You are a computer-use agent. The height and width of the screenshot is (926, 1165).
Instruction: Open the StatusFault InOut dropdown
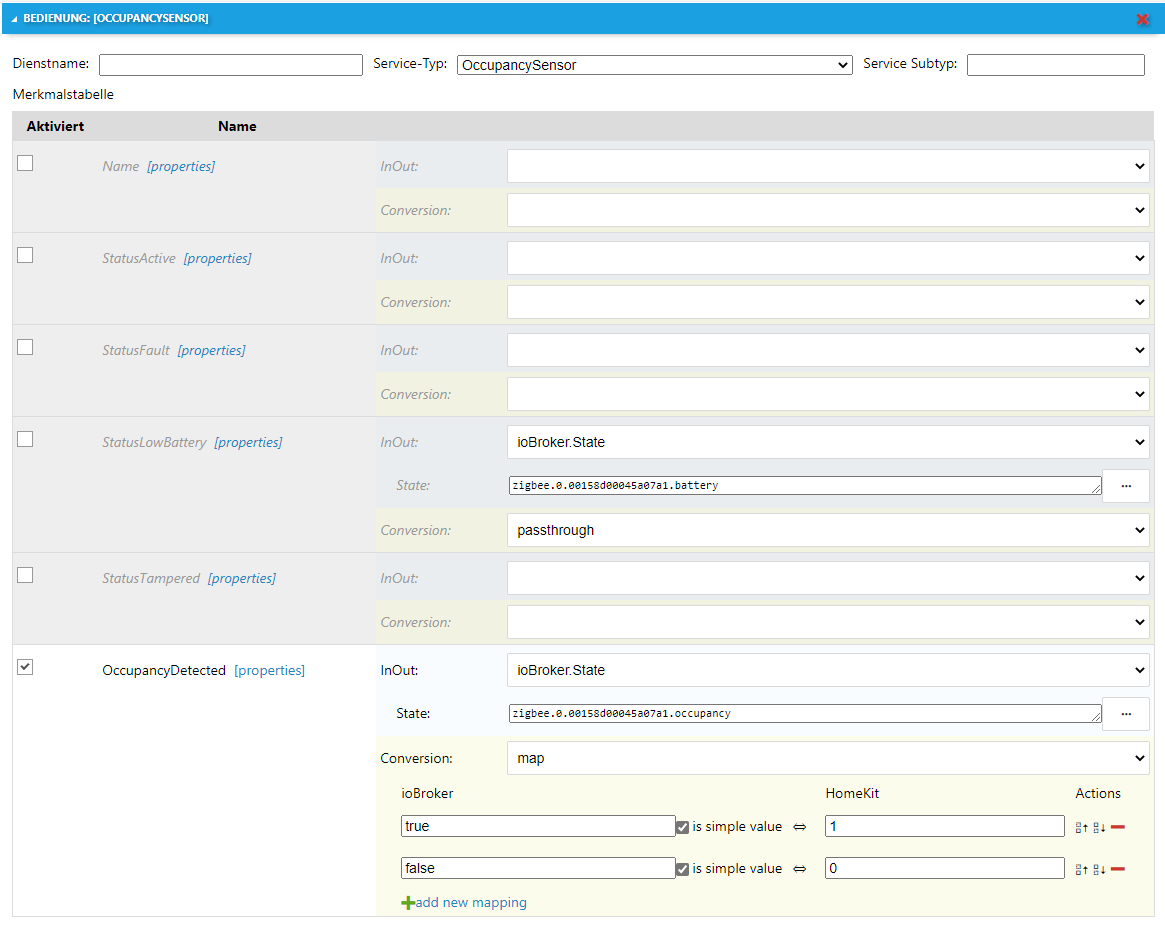click(828, 350)
